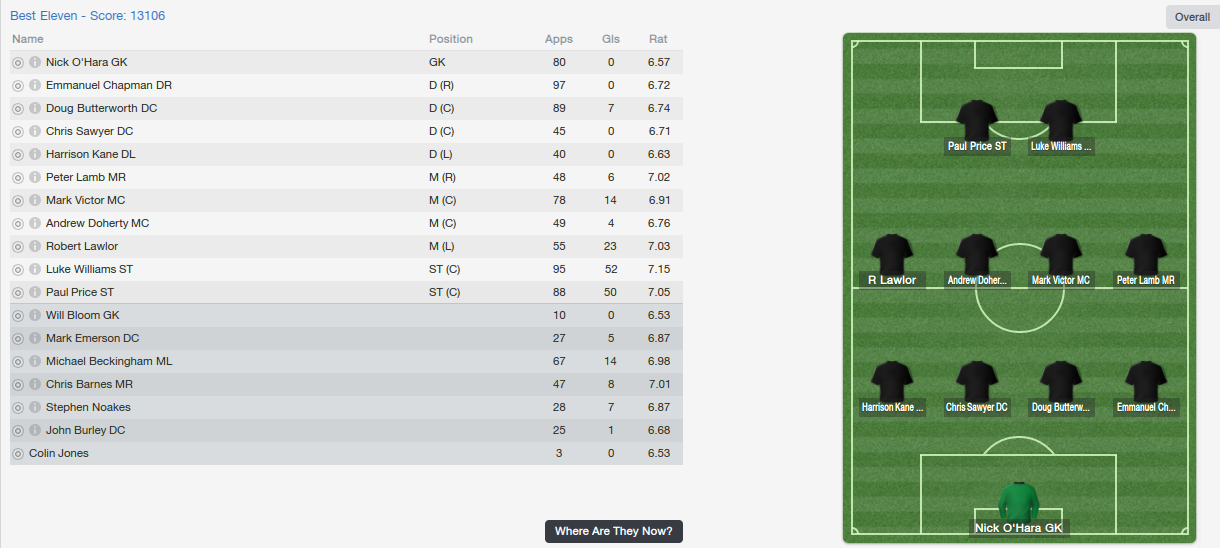The width and height of the screenshot is (1220, 548).
Task: Click the target icon beside Mark Victor MC
Action: coord(18,200)
